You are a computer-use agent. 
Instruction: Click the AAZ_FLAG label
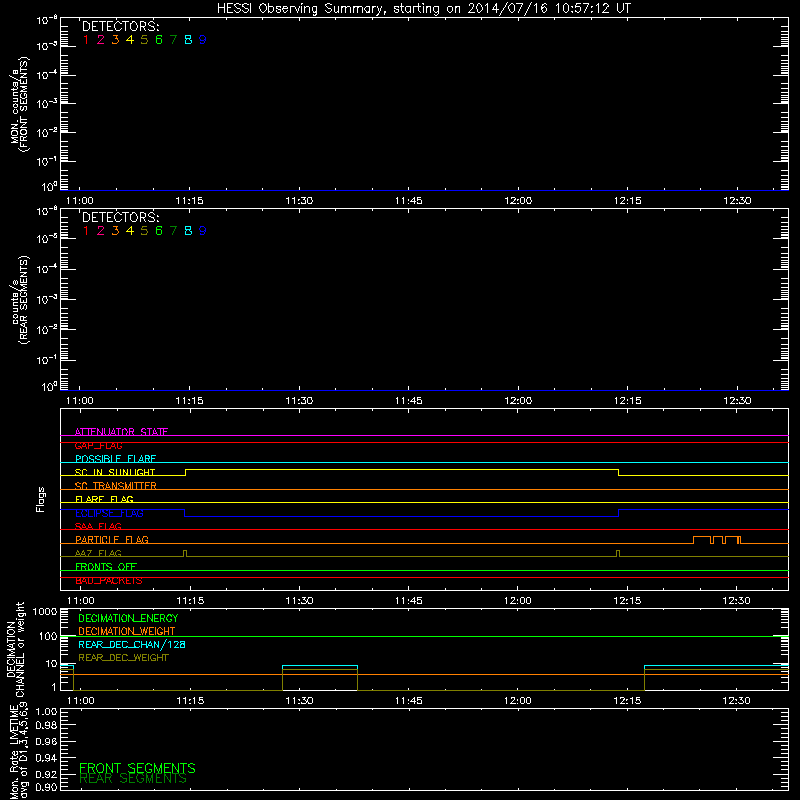click(98, 553)
